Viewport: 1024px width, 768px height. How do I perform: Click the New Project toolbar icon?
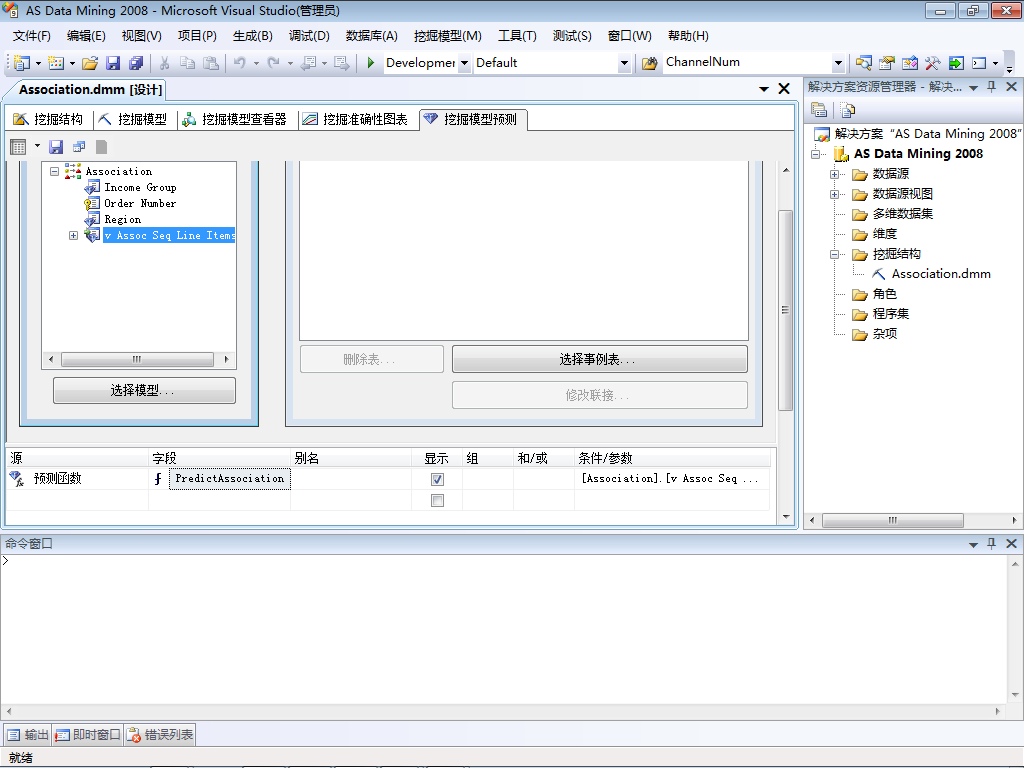click(22, 63)
